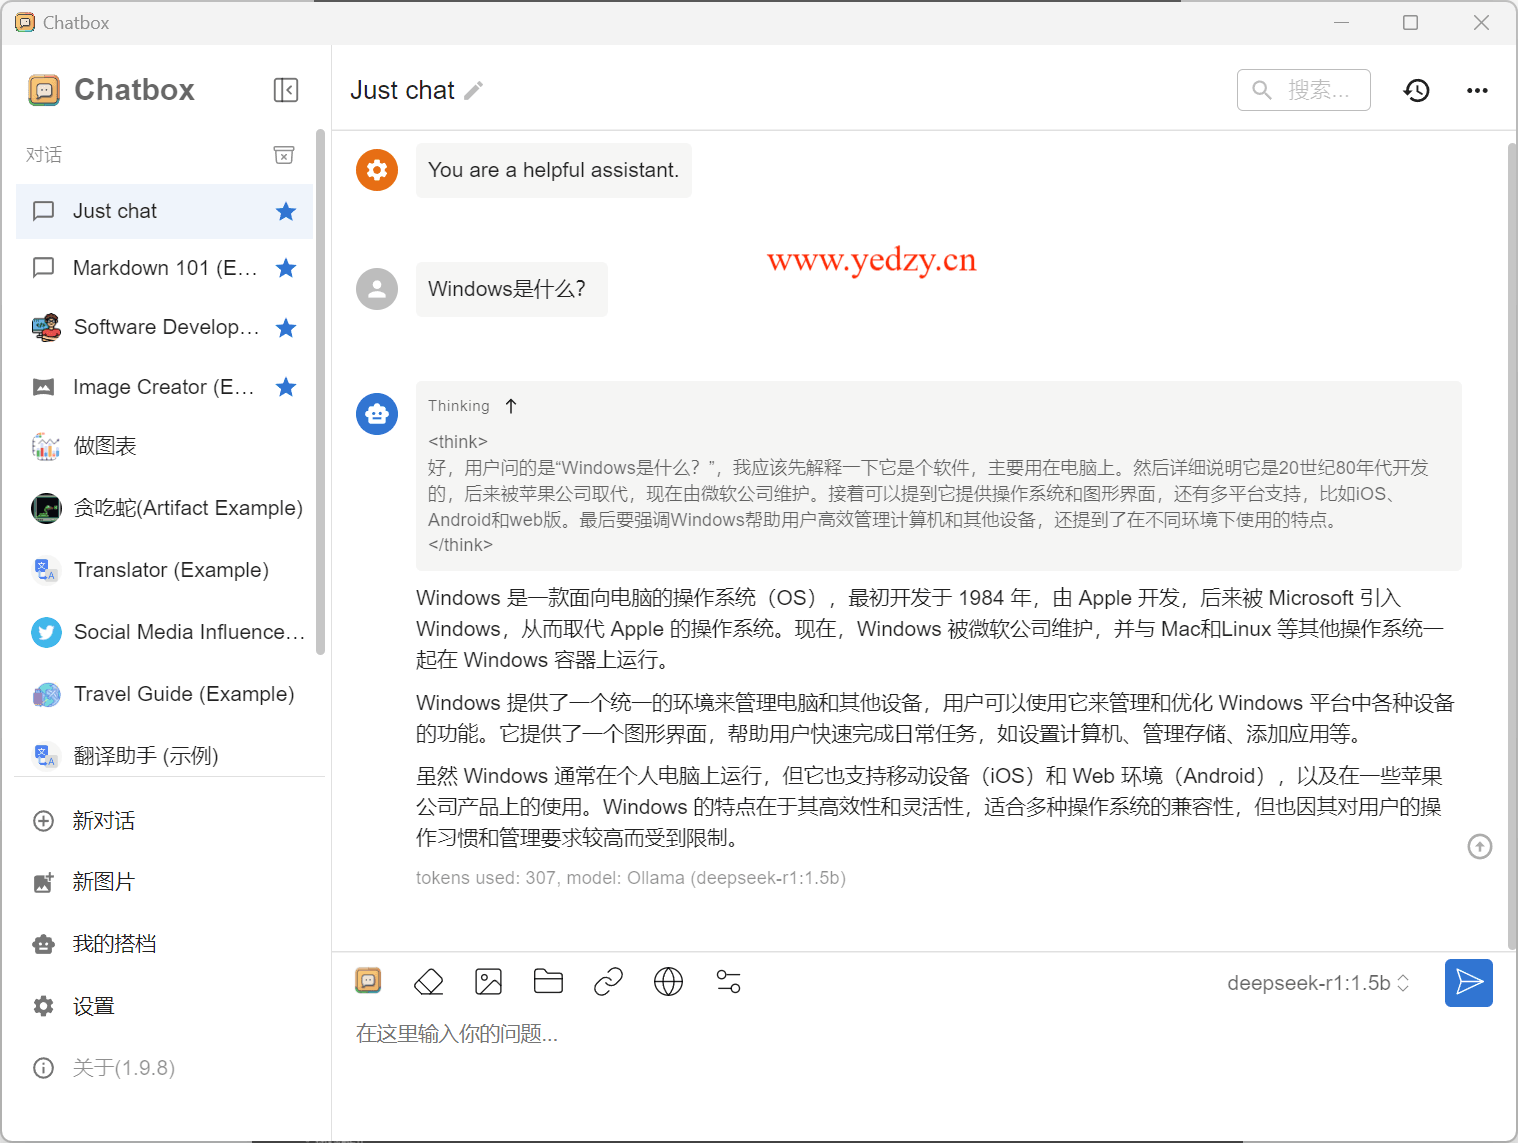1518x1143 pixels.
Task: Create a new image chat via 新图片
Action: tap(164, 882)
